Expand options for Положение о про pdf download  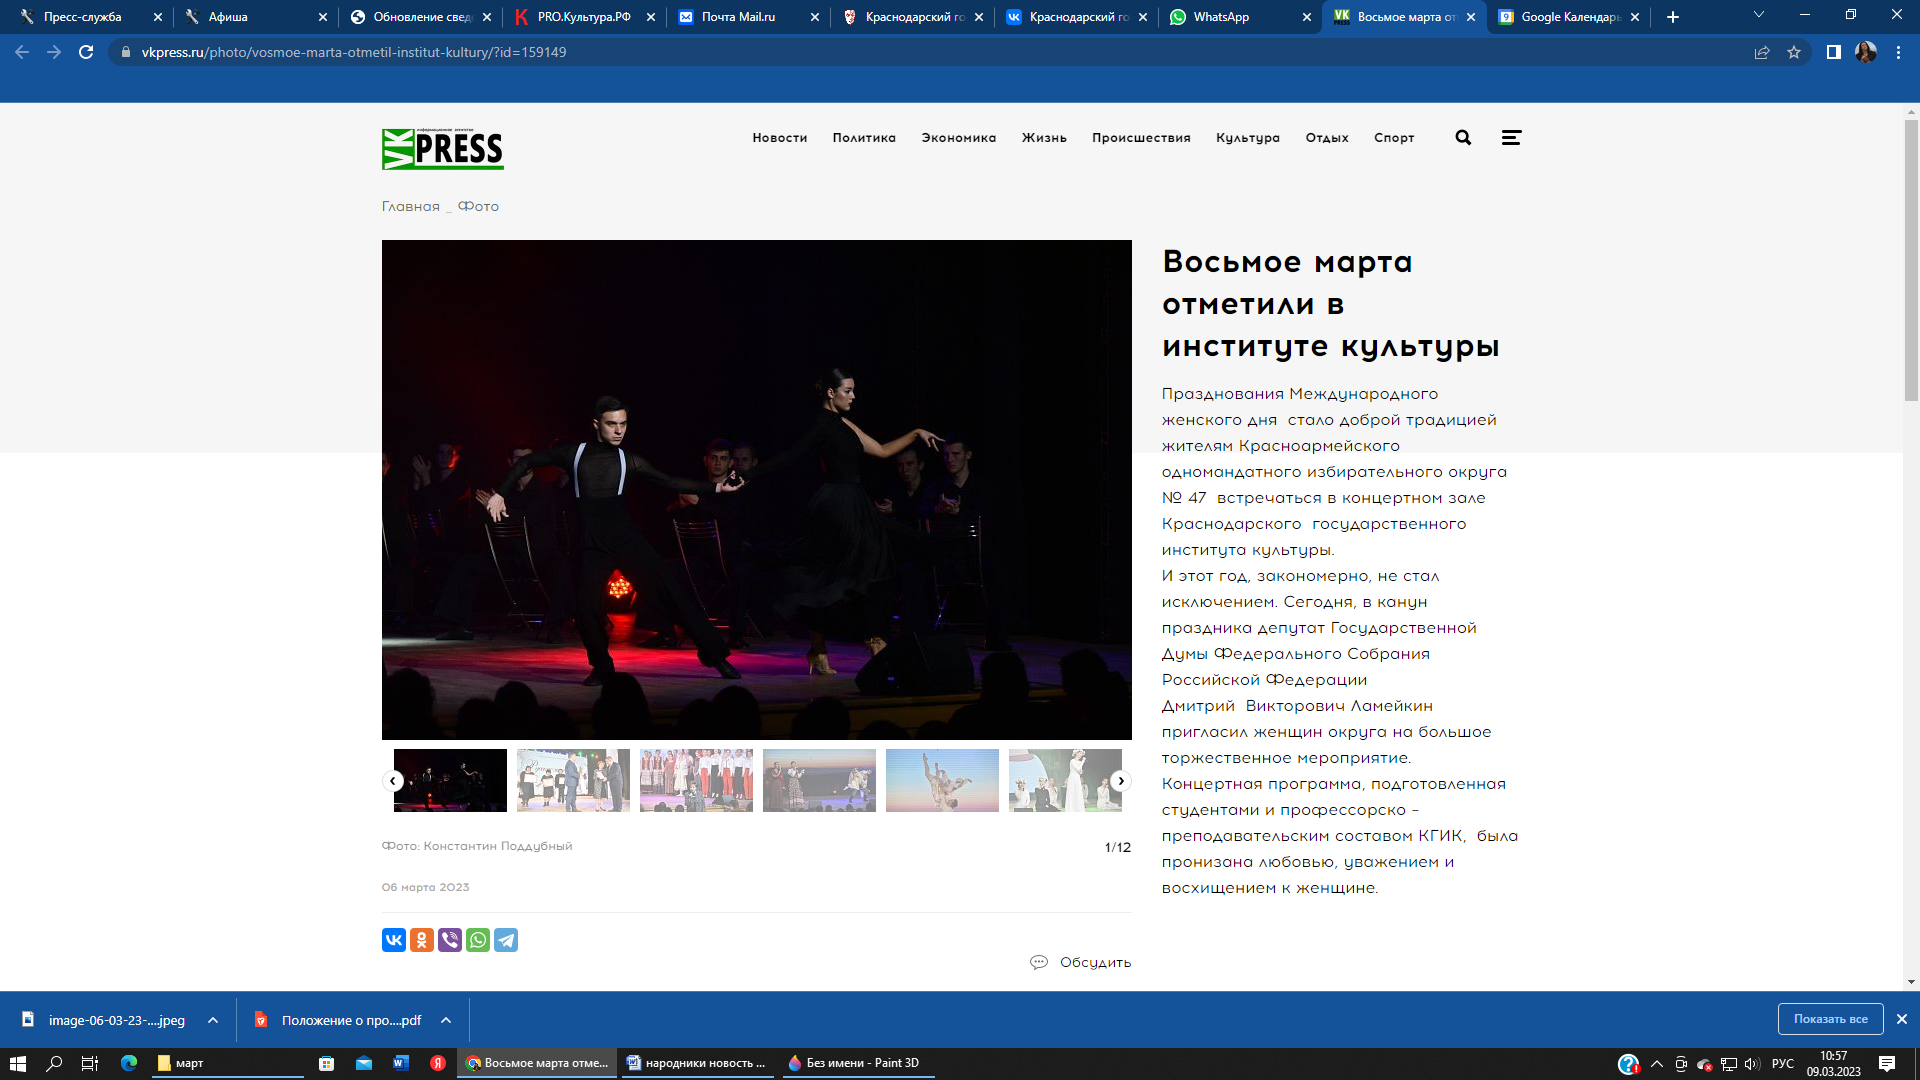coord(446,1020)
